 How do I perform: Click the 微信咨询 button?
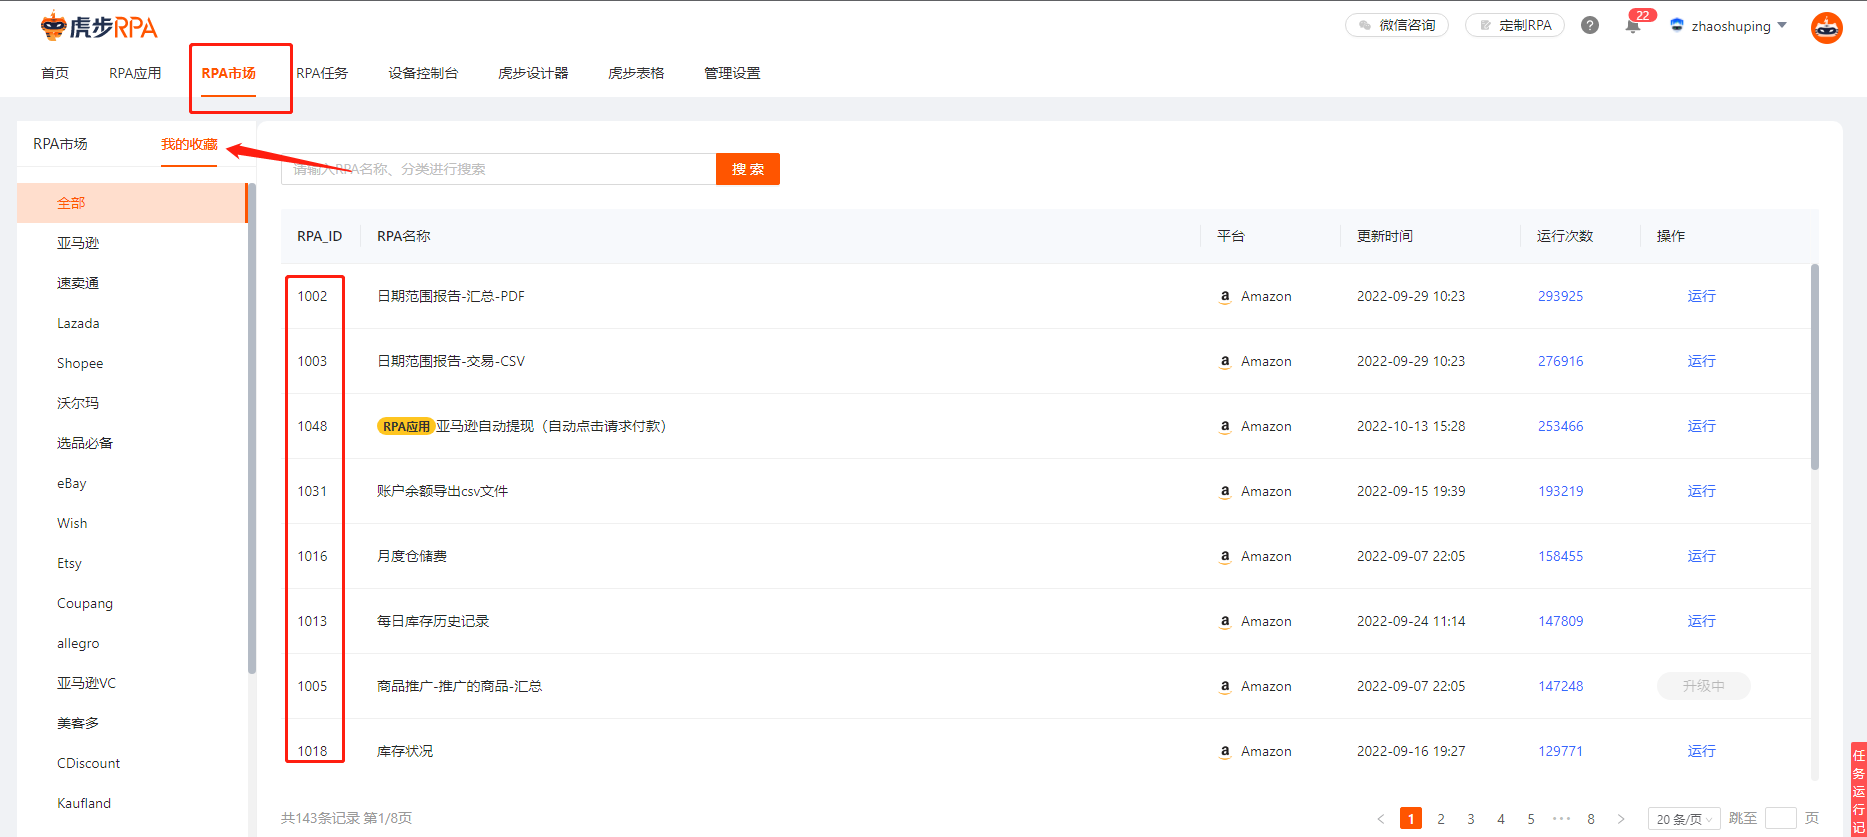1397,25
